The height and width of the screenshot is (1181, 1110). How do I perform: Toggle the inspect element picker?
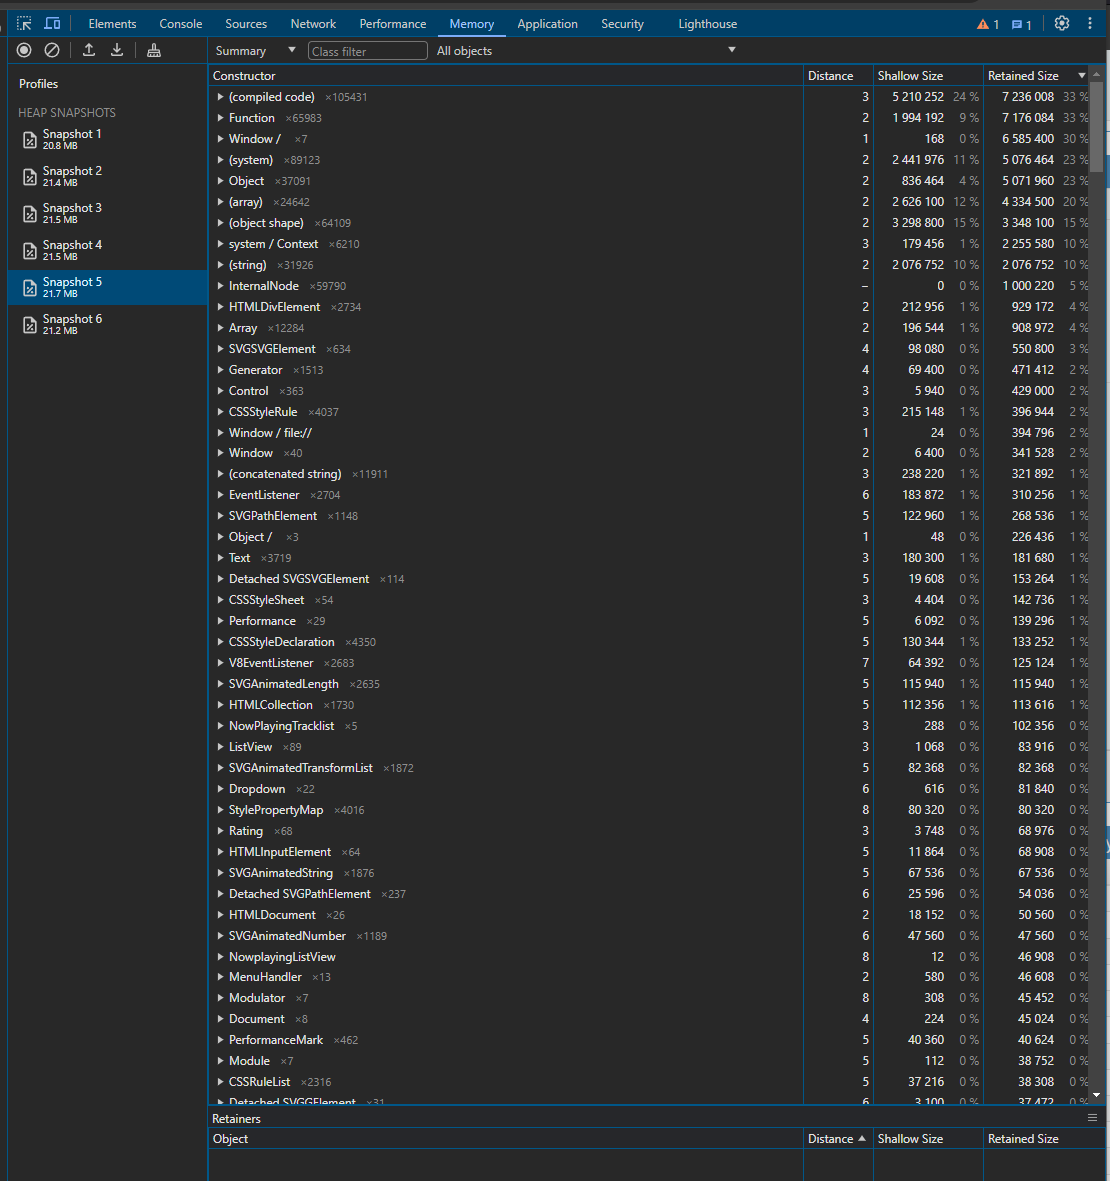coord(24,23)
